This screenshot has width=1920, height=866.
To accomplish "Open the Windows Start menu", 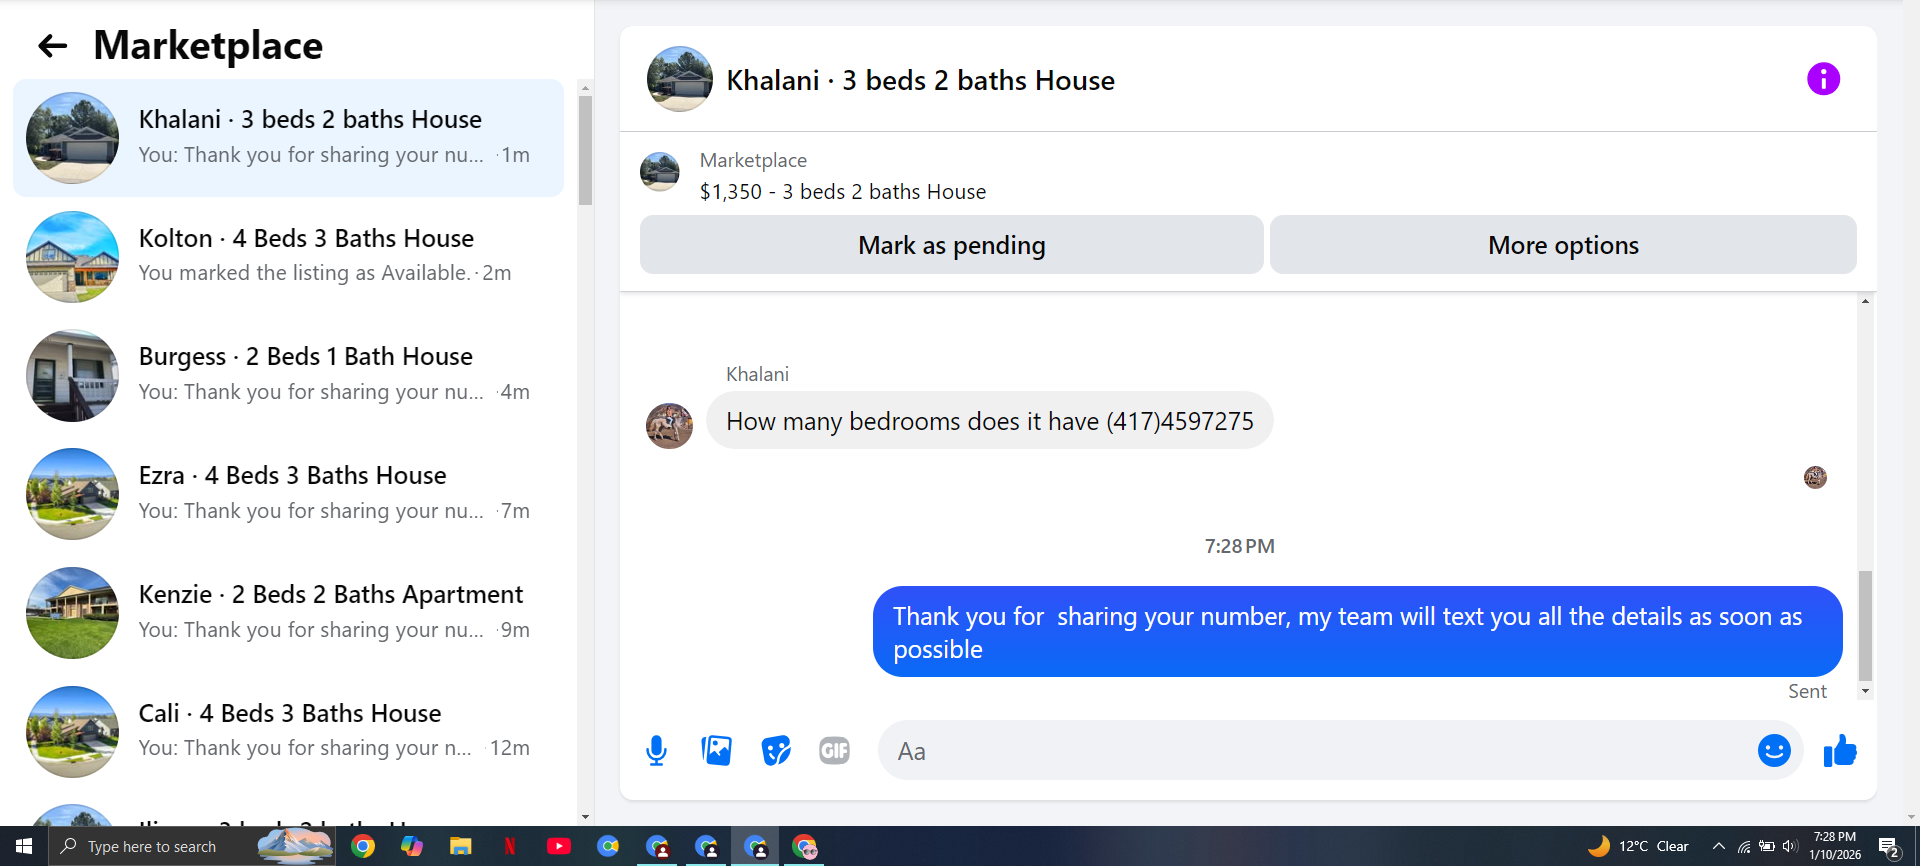I will click(24, 847).
